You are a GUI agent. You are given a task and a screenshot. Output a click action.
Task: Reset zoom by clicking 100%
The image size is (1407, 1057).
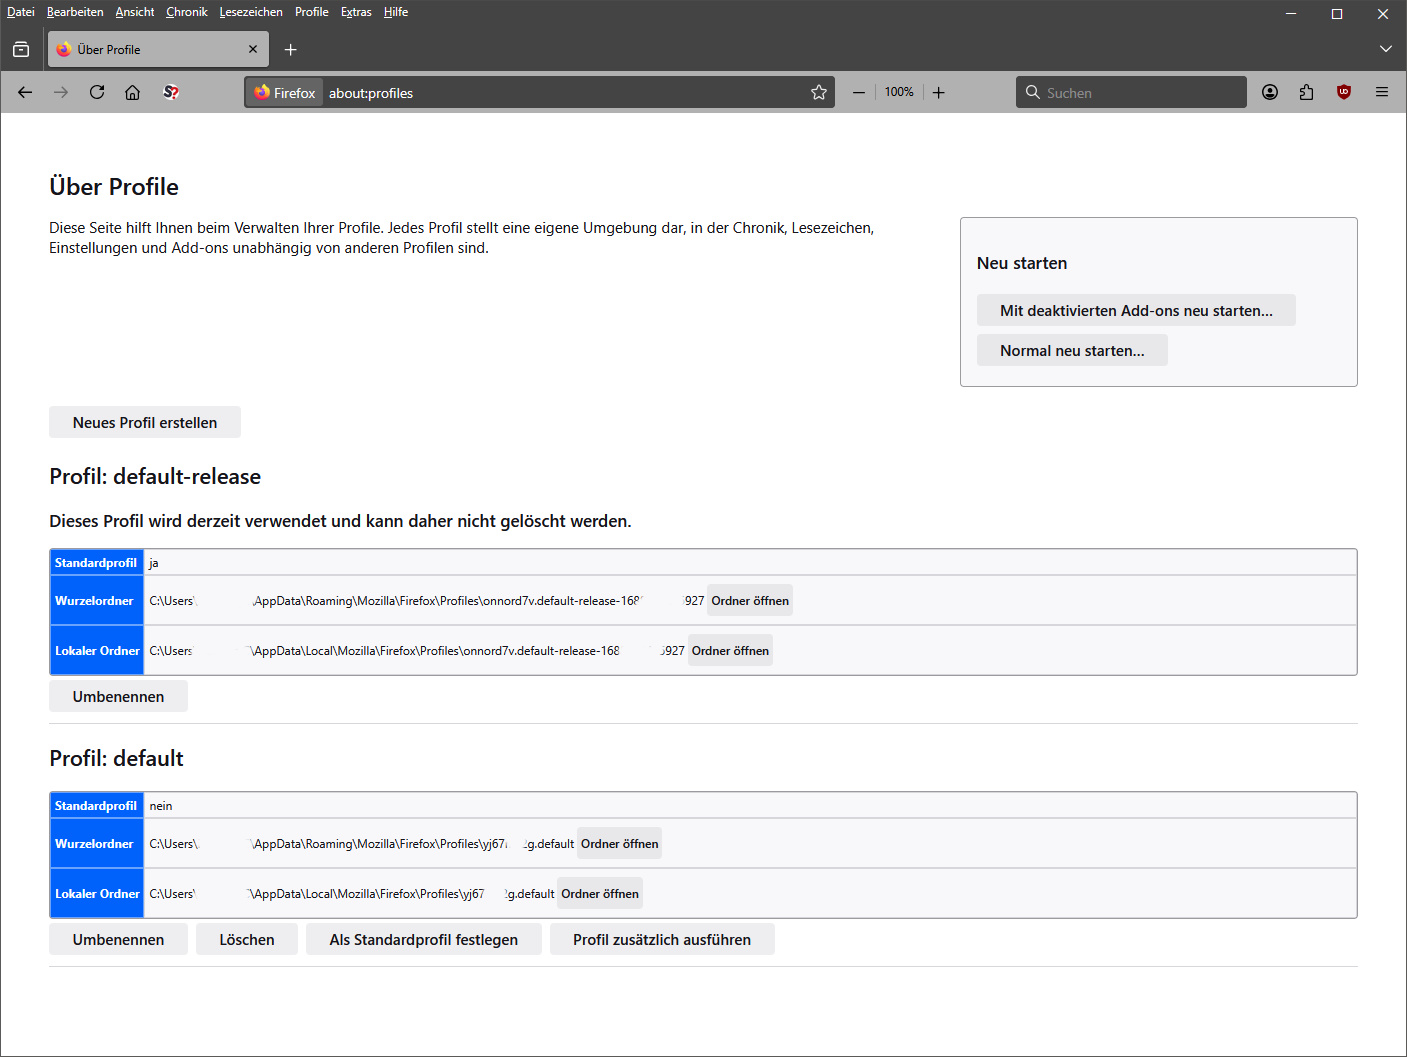pos(899,92)
